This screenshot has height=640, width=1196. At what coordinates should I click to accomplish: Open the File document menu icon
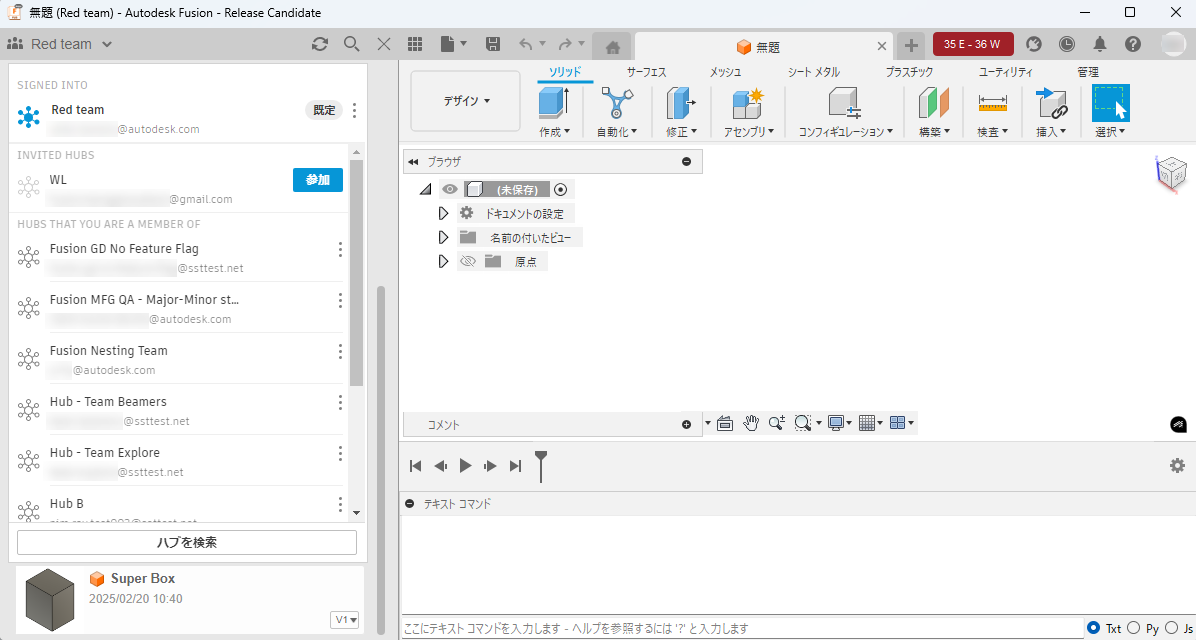tap(453, 44)
